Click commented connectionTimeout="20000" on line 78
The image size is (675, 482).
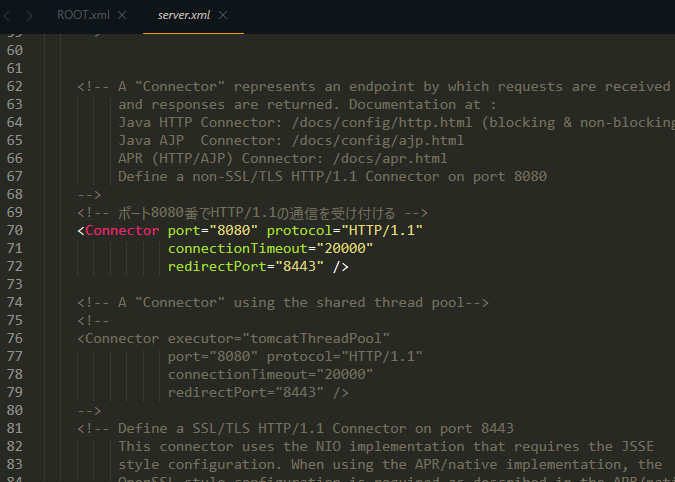pos(270,374)
